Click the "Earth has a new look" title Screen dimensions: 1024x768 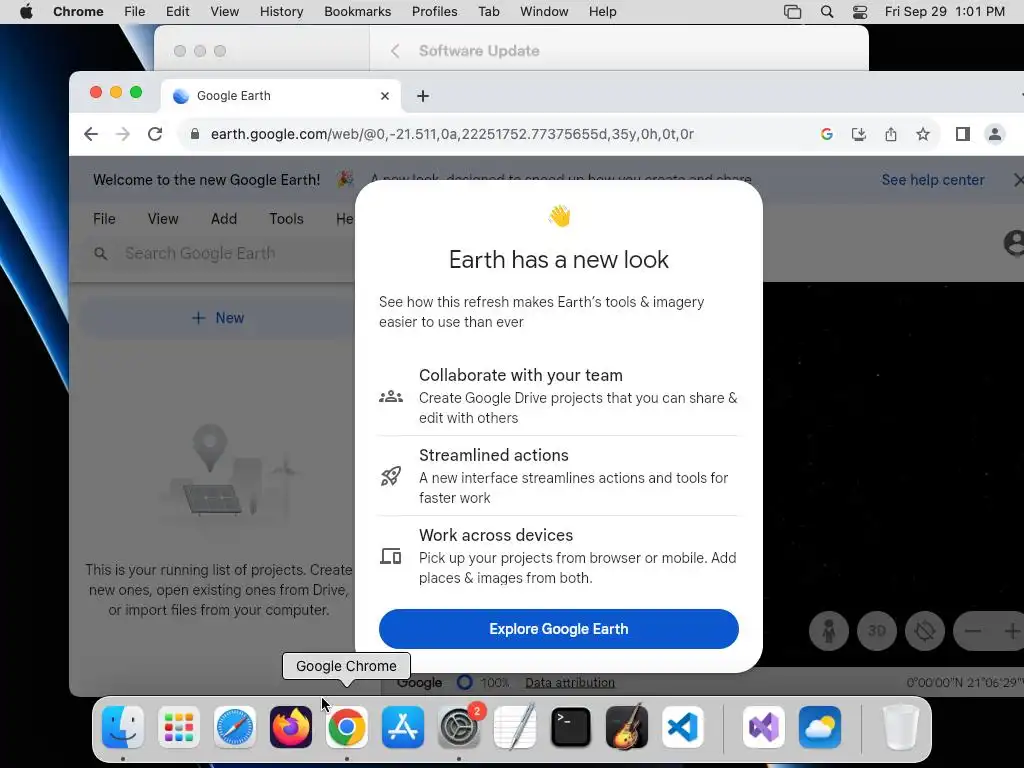559,260
